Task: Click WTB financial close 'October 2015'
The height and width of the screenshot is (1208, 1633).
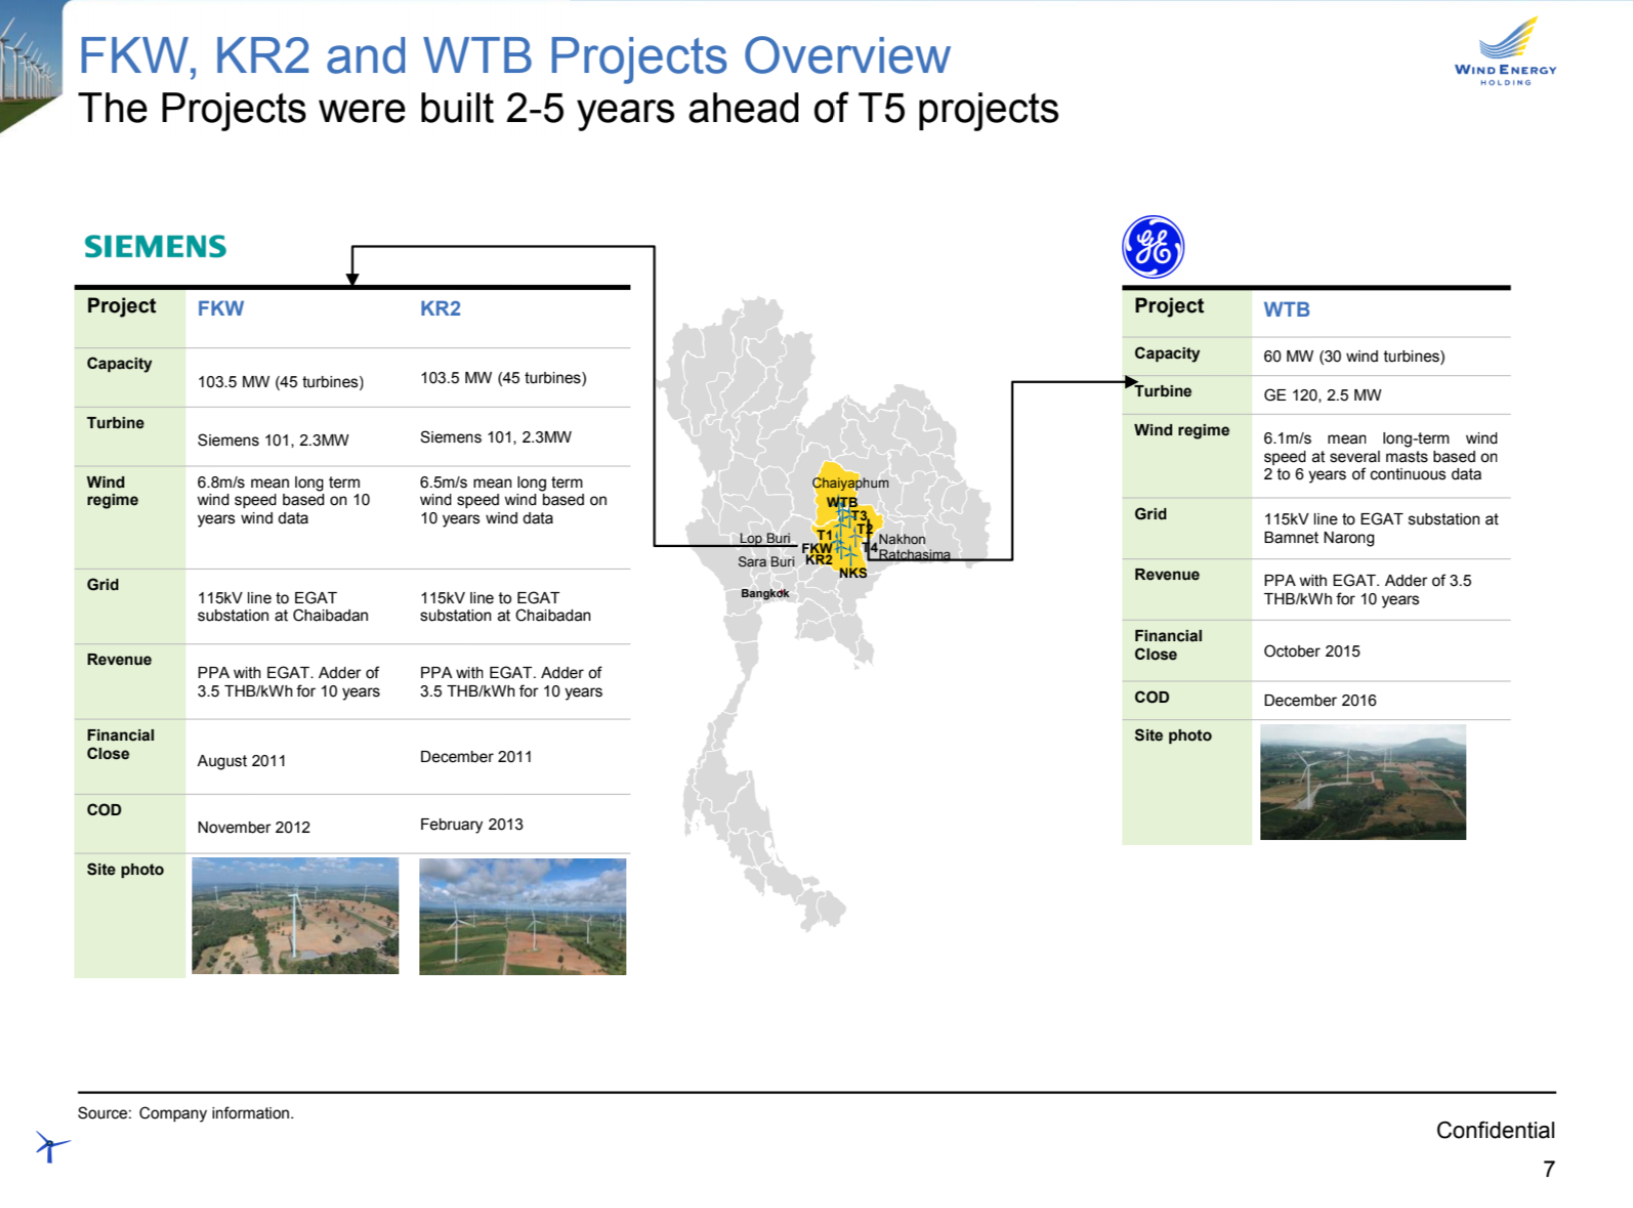Action: pyautogui.click(x=1311, y=651)
